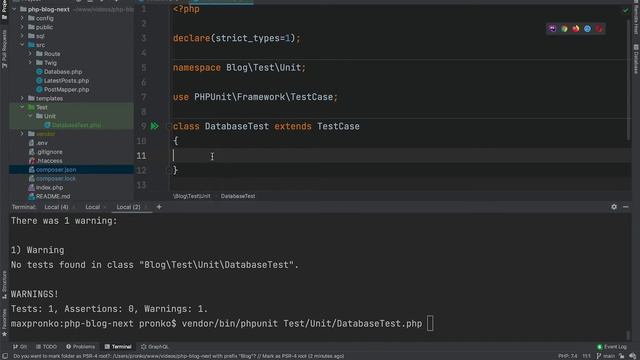Image resolution: width=640 pixels, height=360 pixels.
Task: Click the terminal command prompt line
Action: point(222,324)
